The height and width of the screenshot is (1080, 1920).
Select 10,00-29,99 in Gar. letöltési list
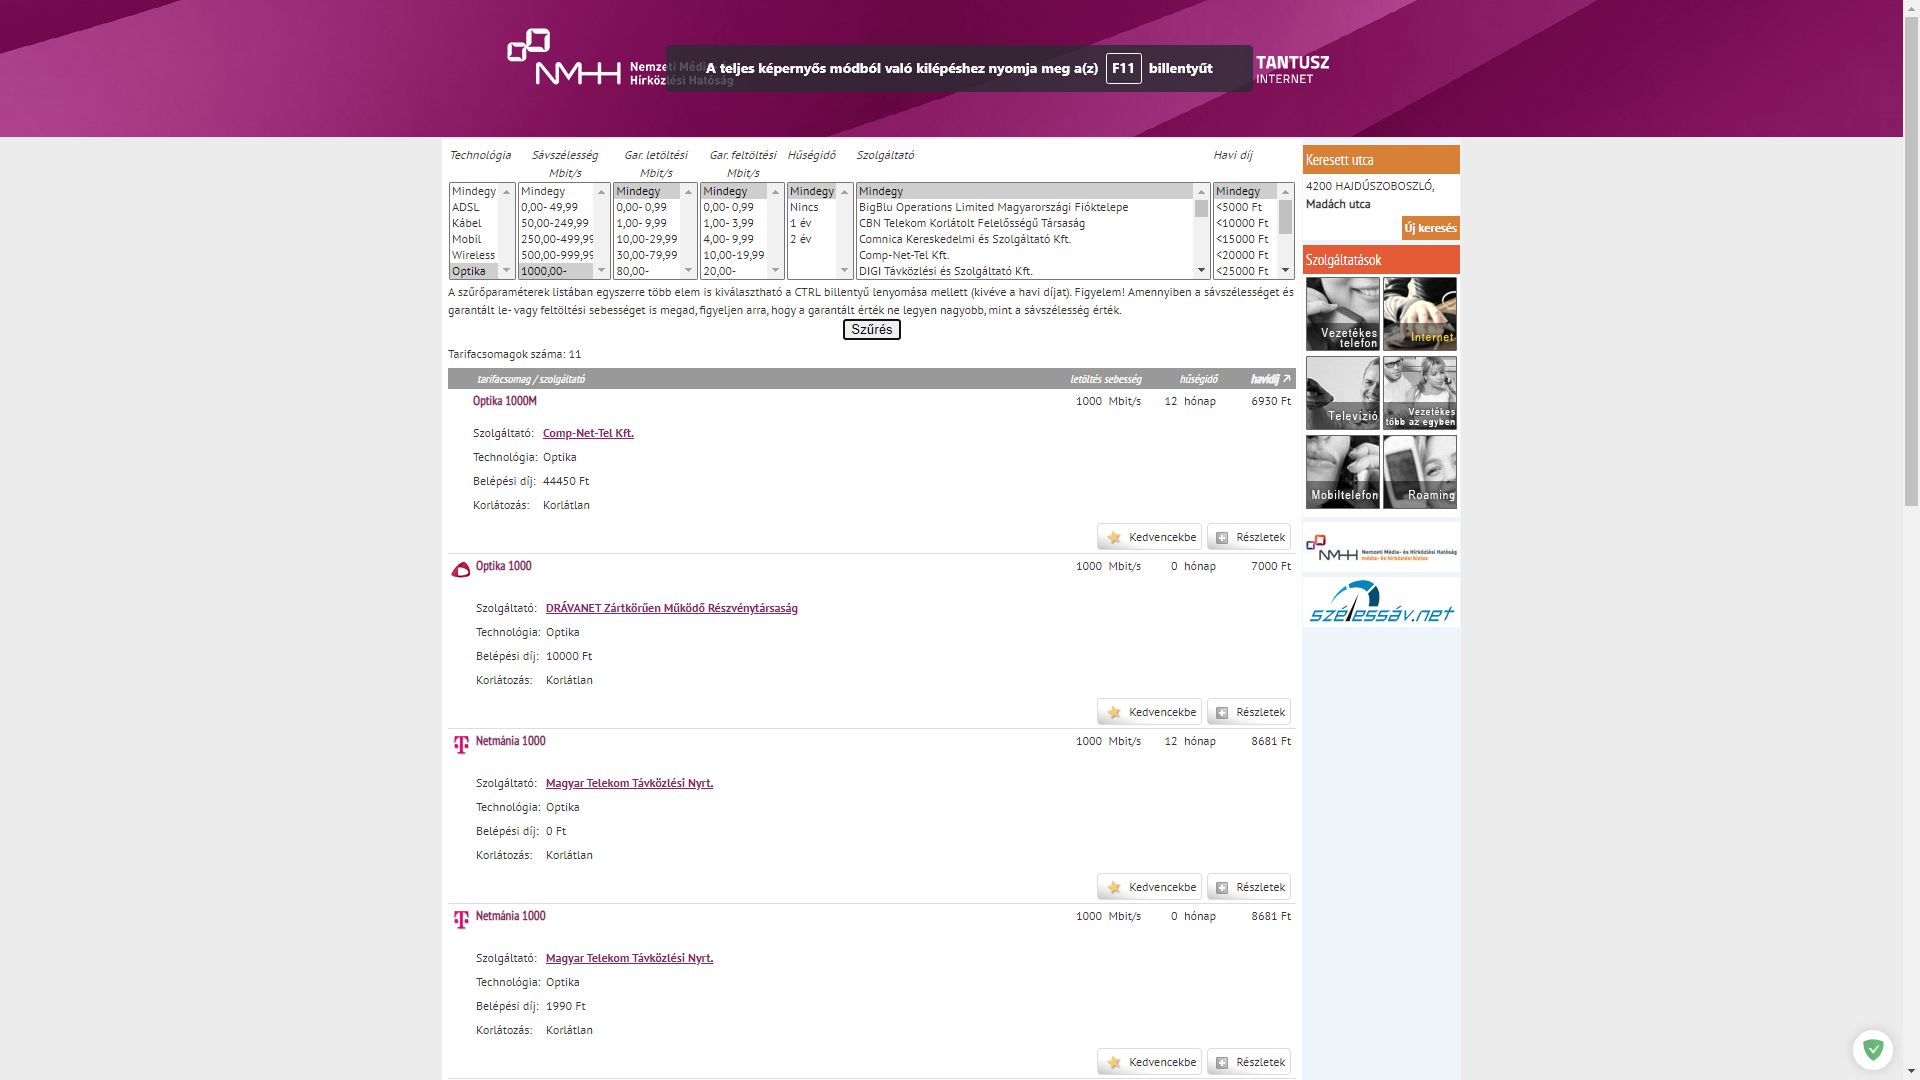click(647, 239)
